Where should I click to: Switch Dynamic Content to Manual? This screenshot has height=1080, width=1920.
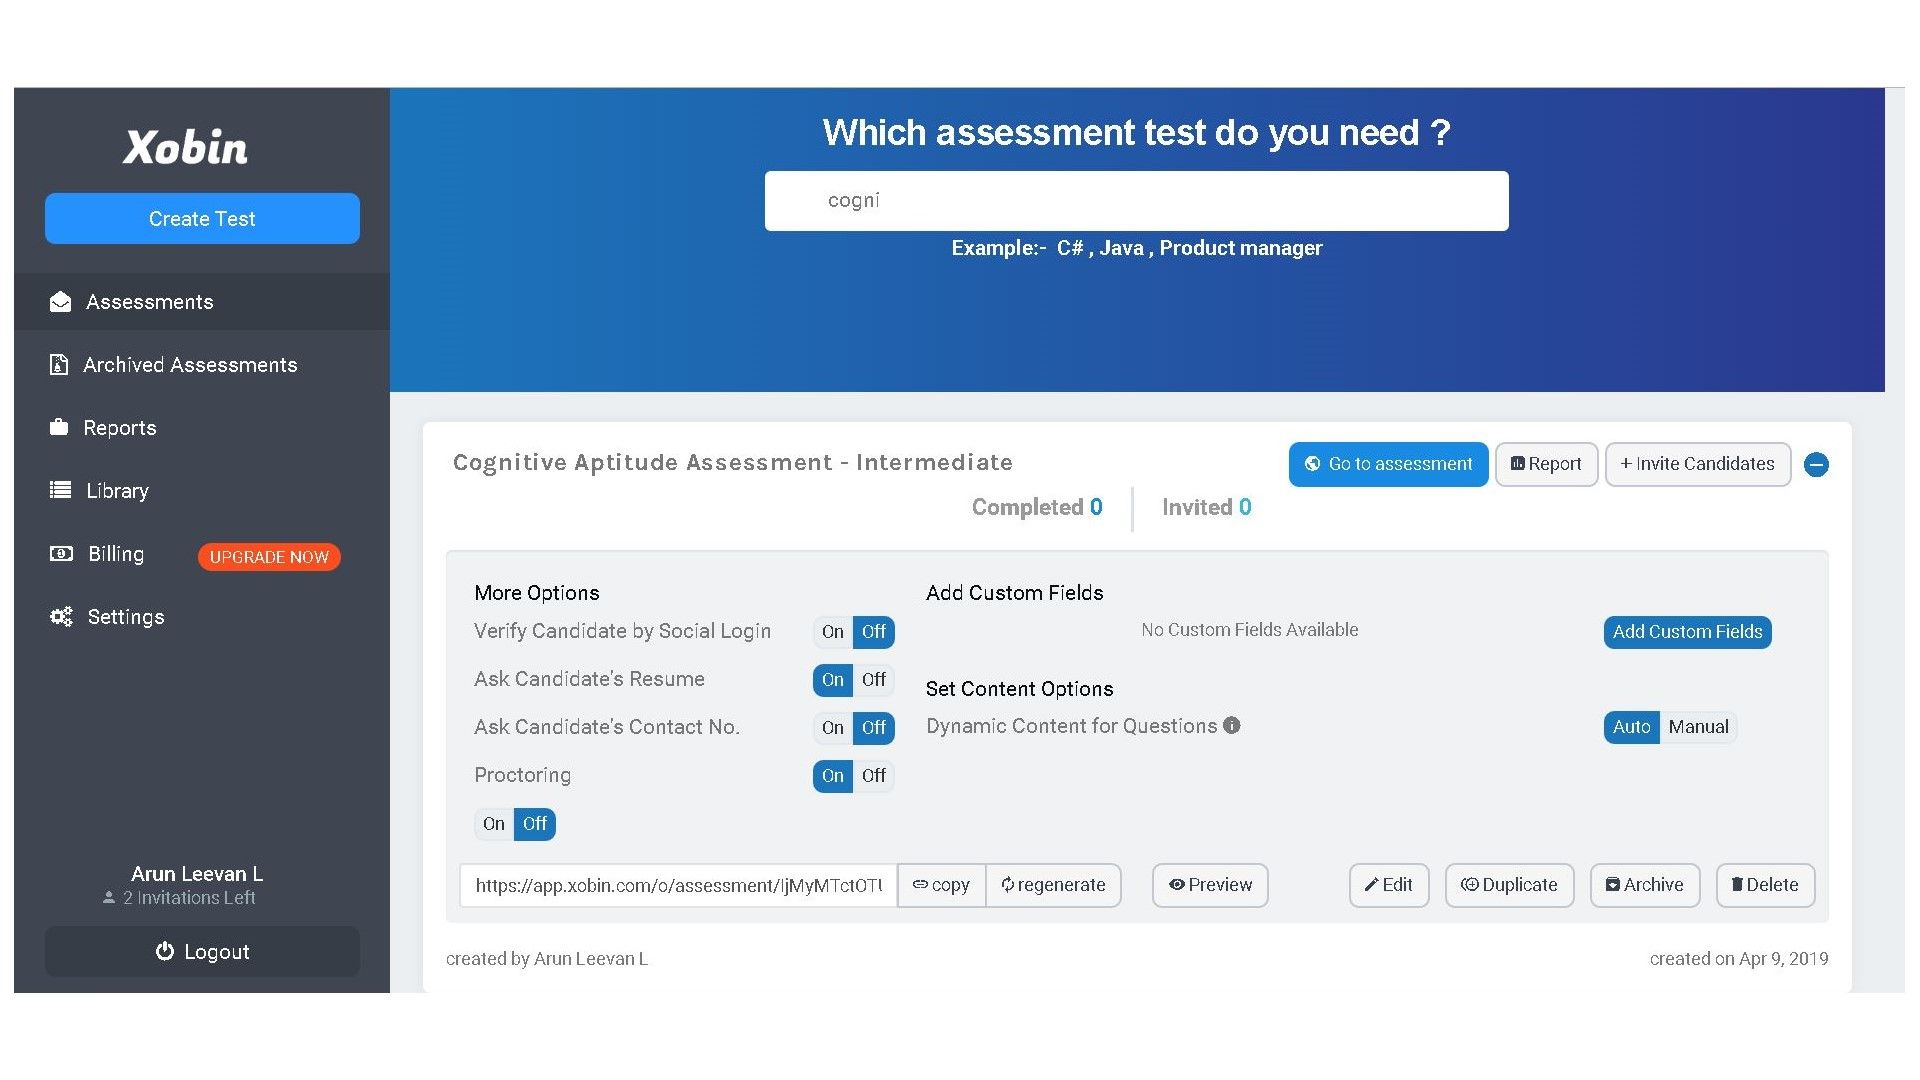coord(1699,727)
